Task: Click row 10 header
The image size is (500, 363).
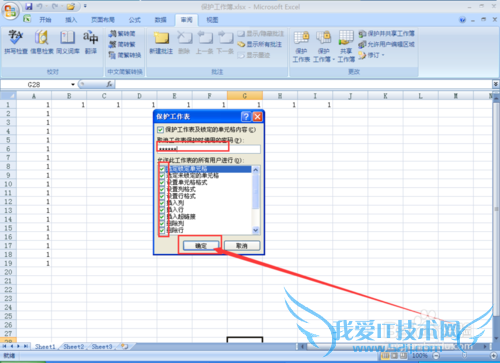Action: click(8, 184)
